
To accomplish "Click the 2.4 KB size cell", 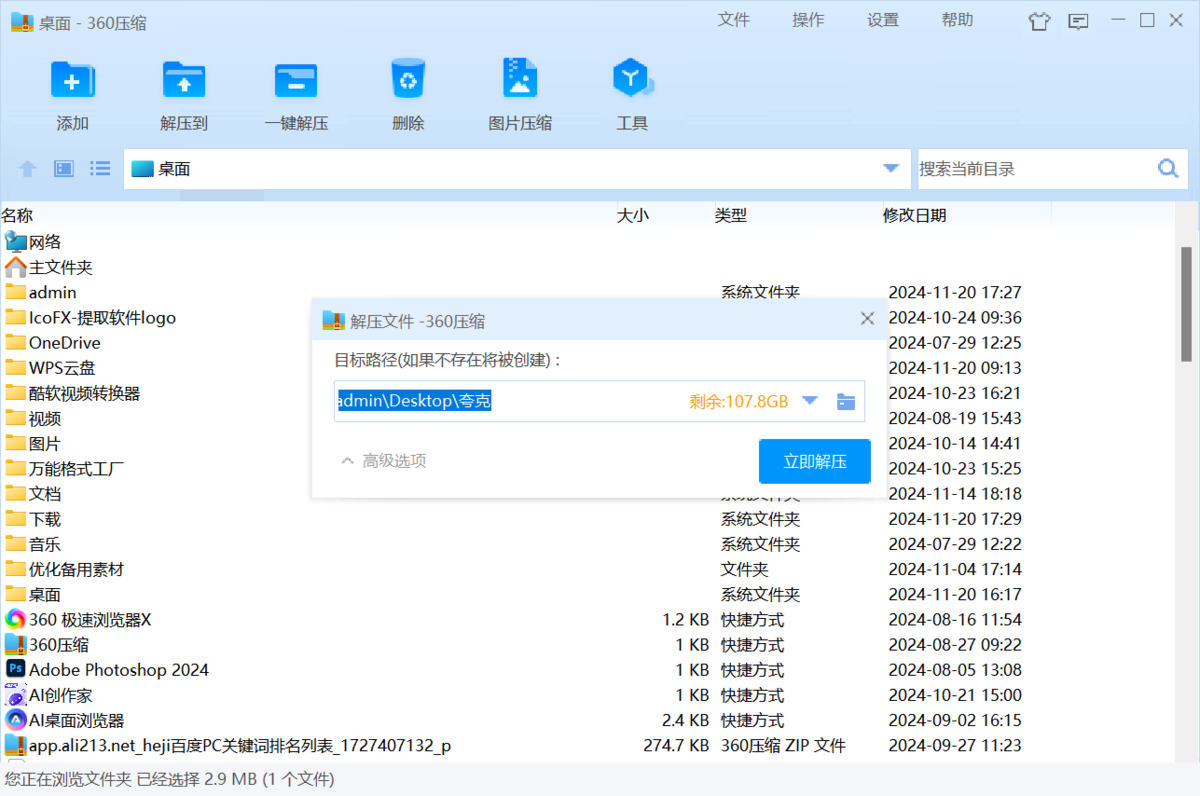I will click(685, 721).
